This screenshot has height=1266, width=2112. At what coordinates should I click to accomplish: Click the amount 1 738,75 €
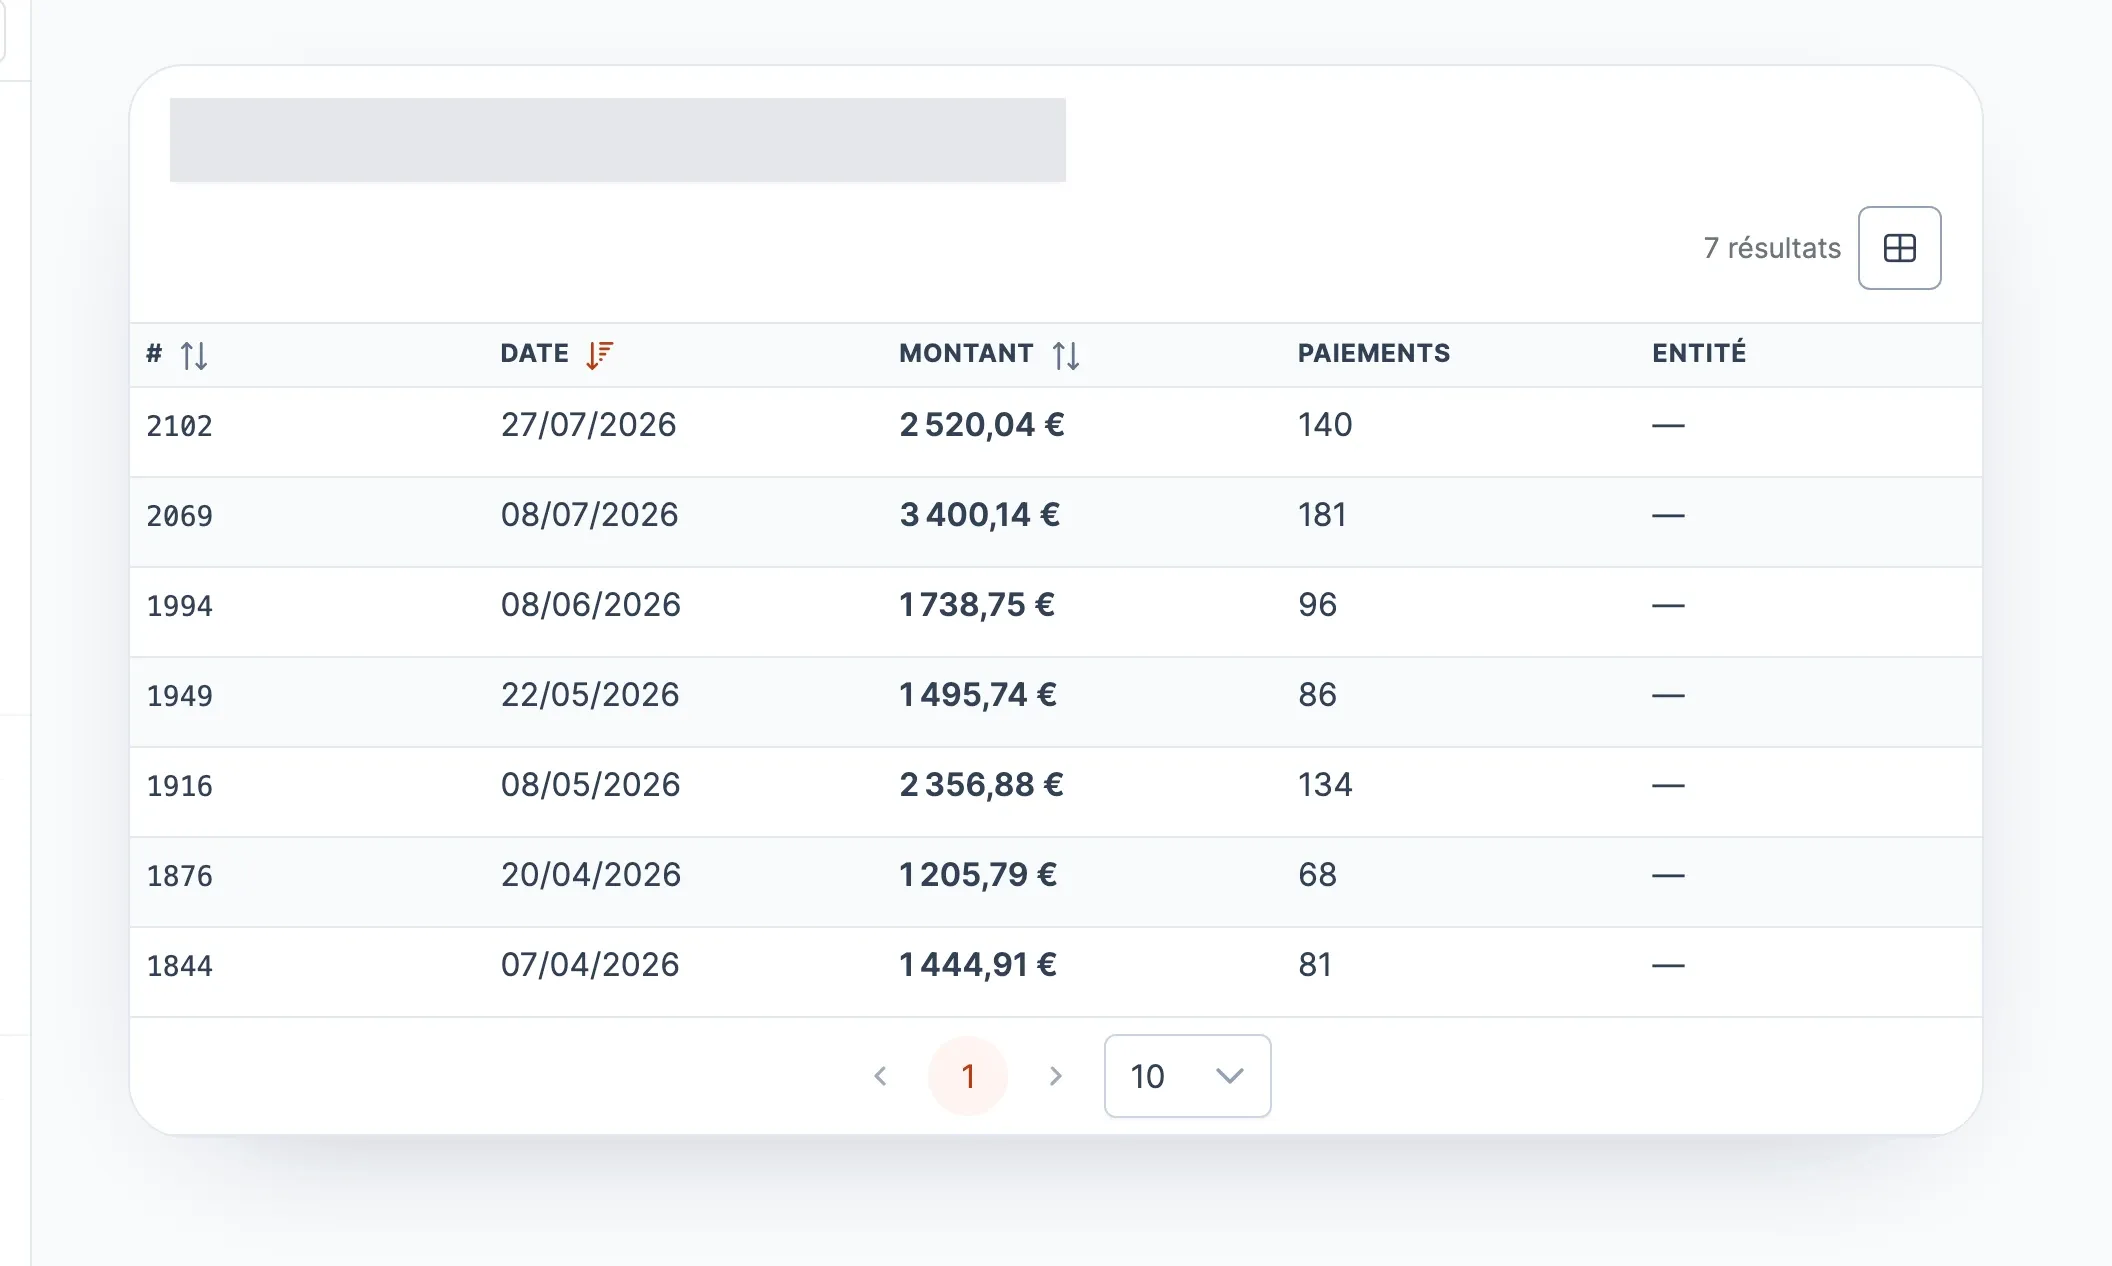click(976, 605)
